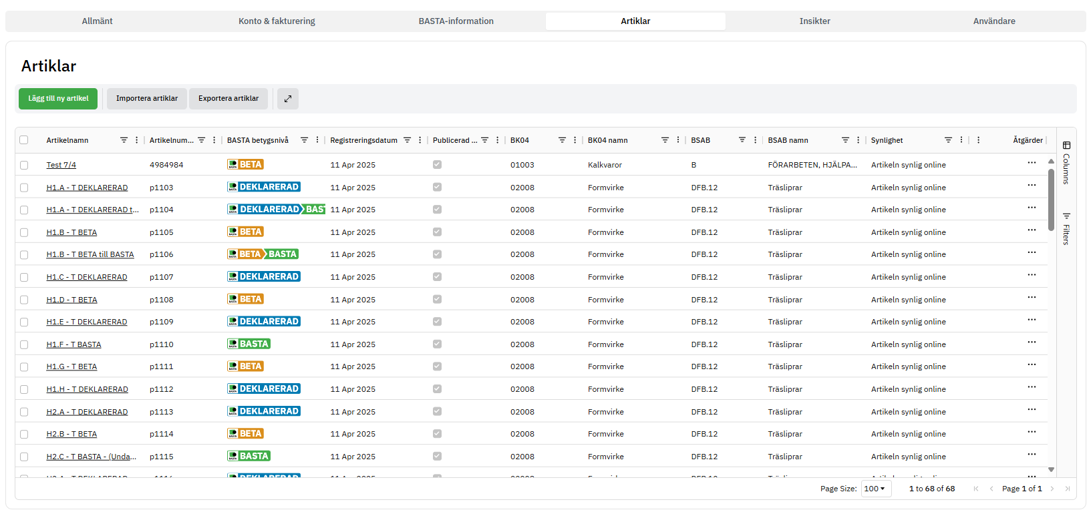Click the green Lägg till ny artikel button
Image resolution: width=1091 pixels, height=516 pixels.
[58, 99]
